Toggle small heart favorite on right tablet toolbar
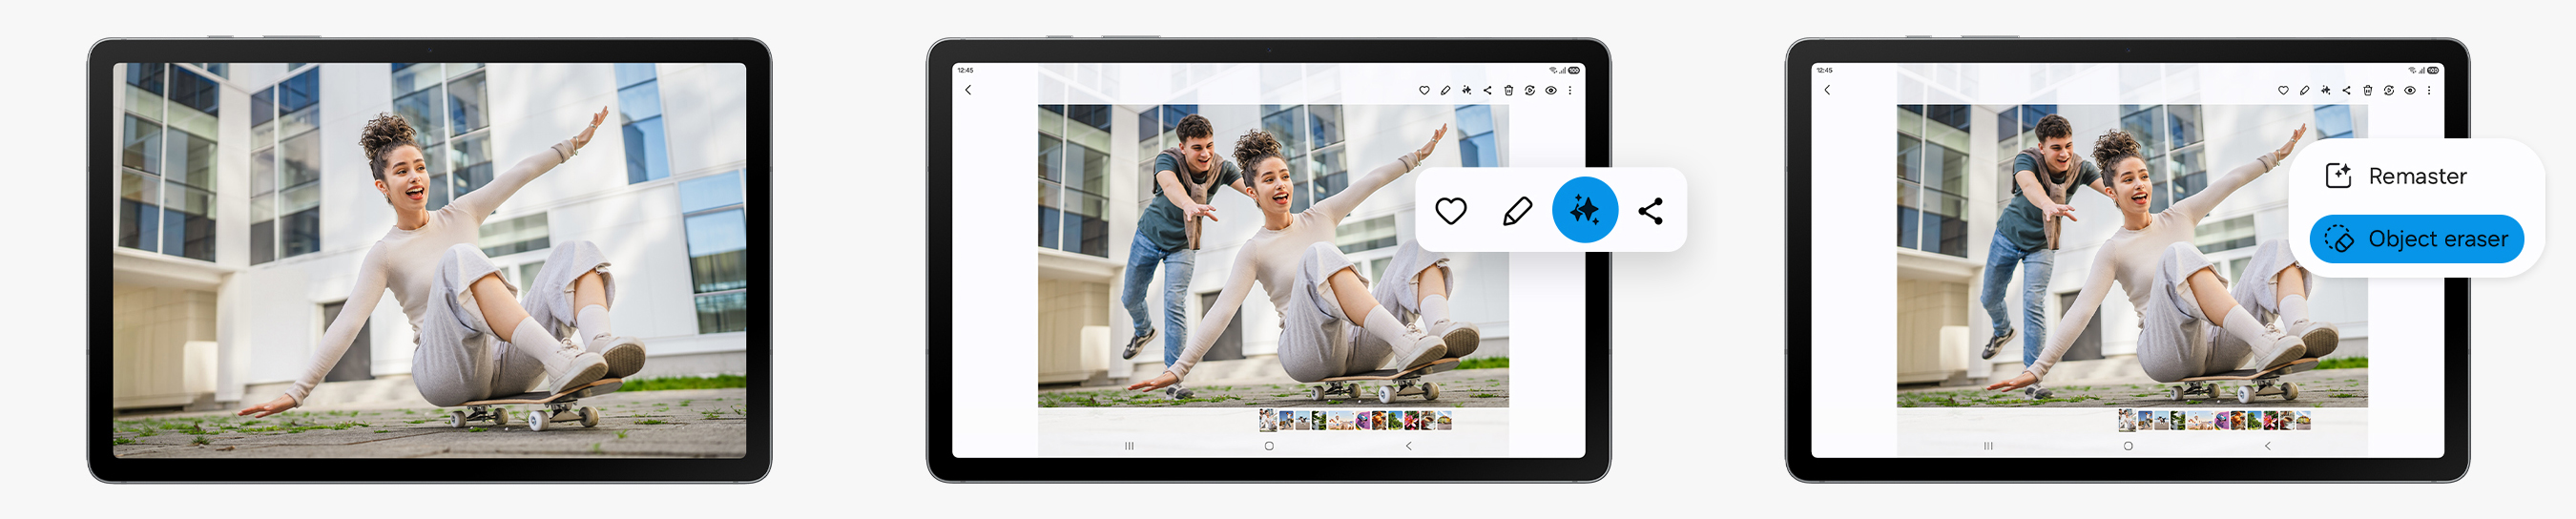Screen dimensions: 2576x519 (x=2283, y=91)
